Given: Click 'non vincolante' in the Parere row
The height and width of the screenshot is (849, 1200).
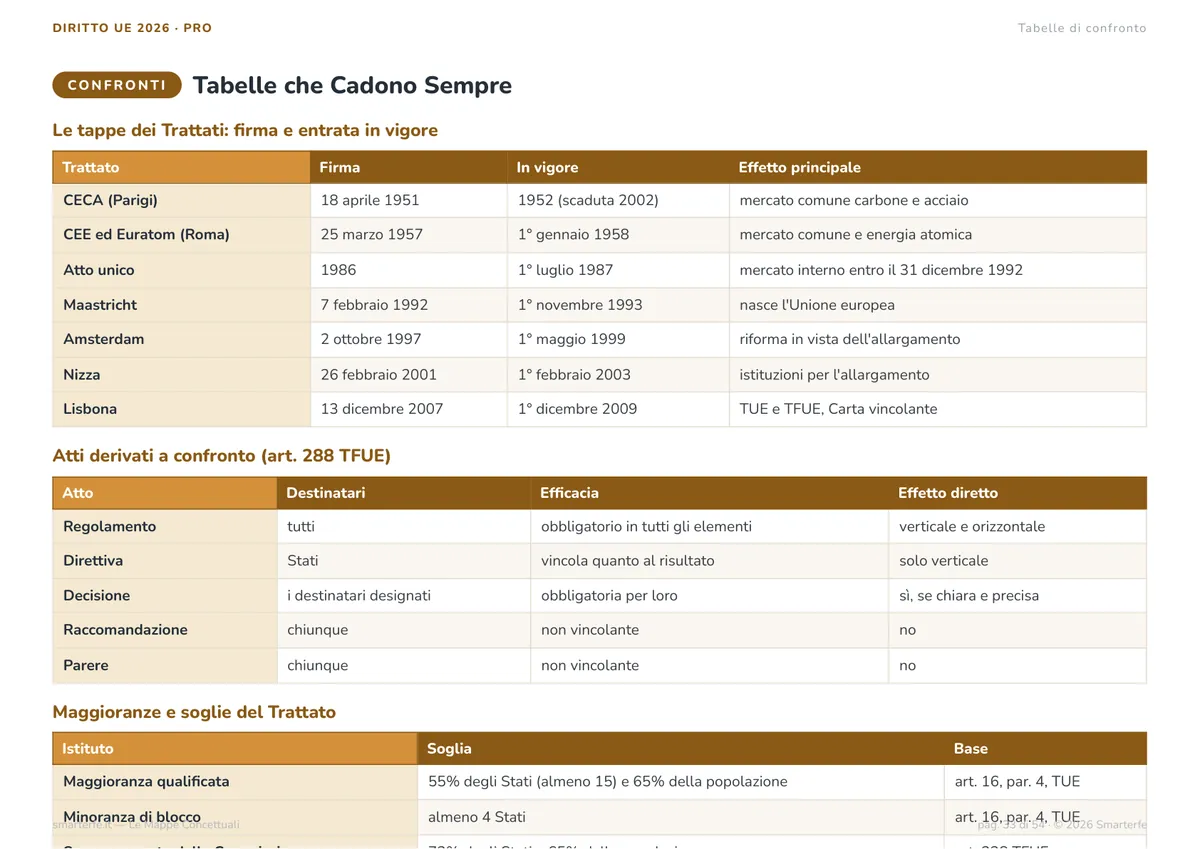Looking at the screenshot, I should 590,666.
